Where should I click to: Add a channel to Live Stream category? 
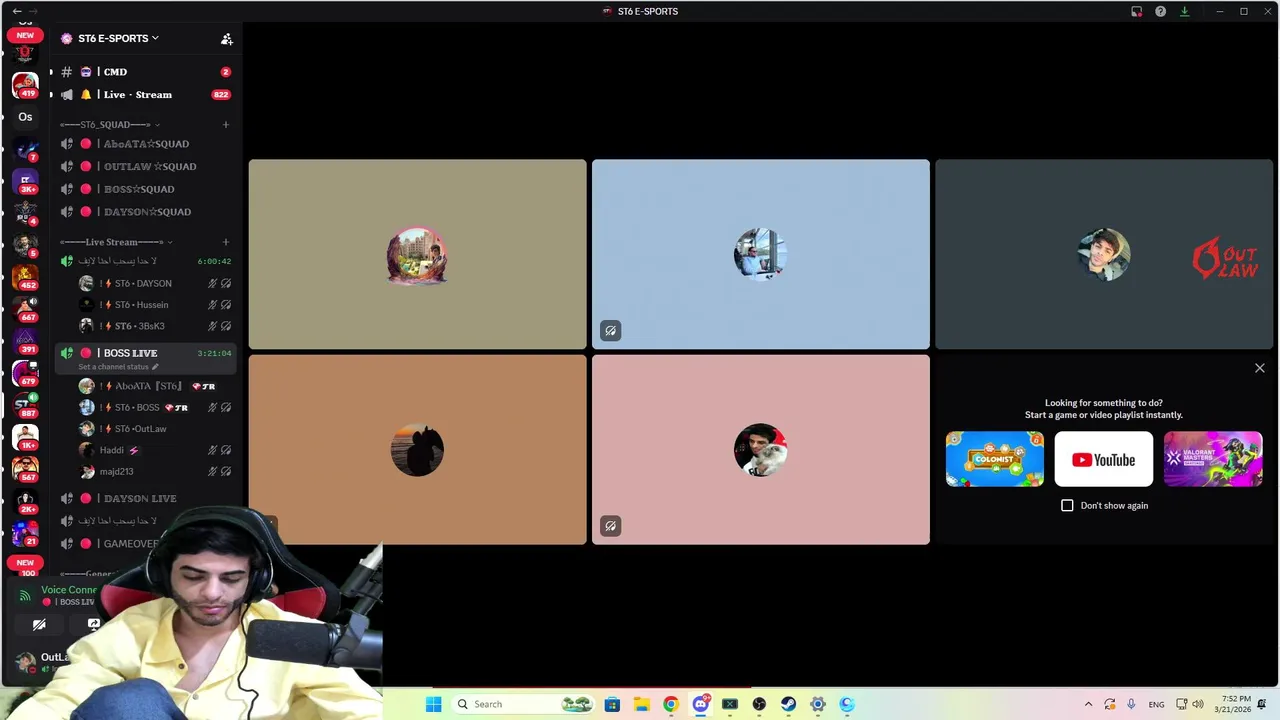[226, 242]
